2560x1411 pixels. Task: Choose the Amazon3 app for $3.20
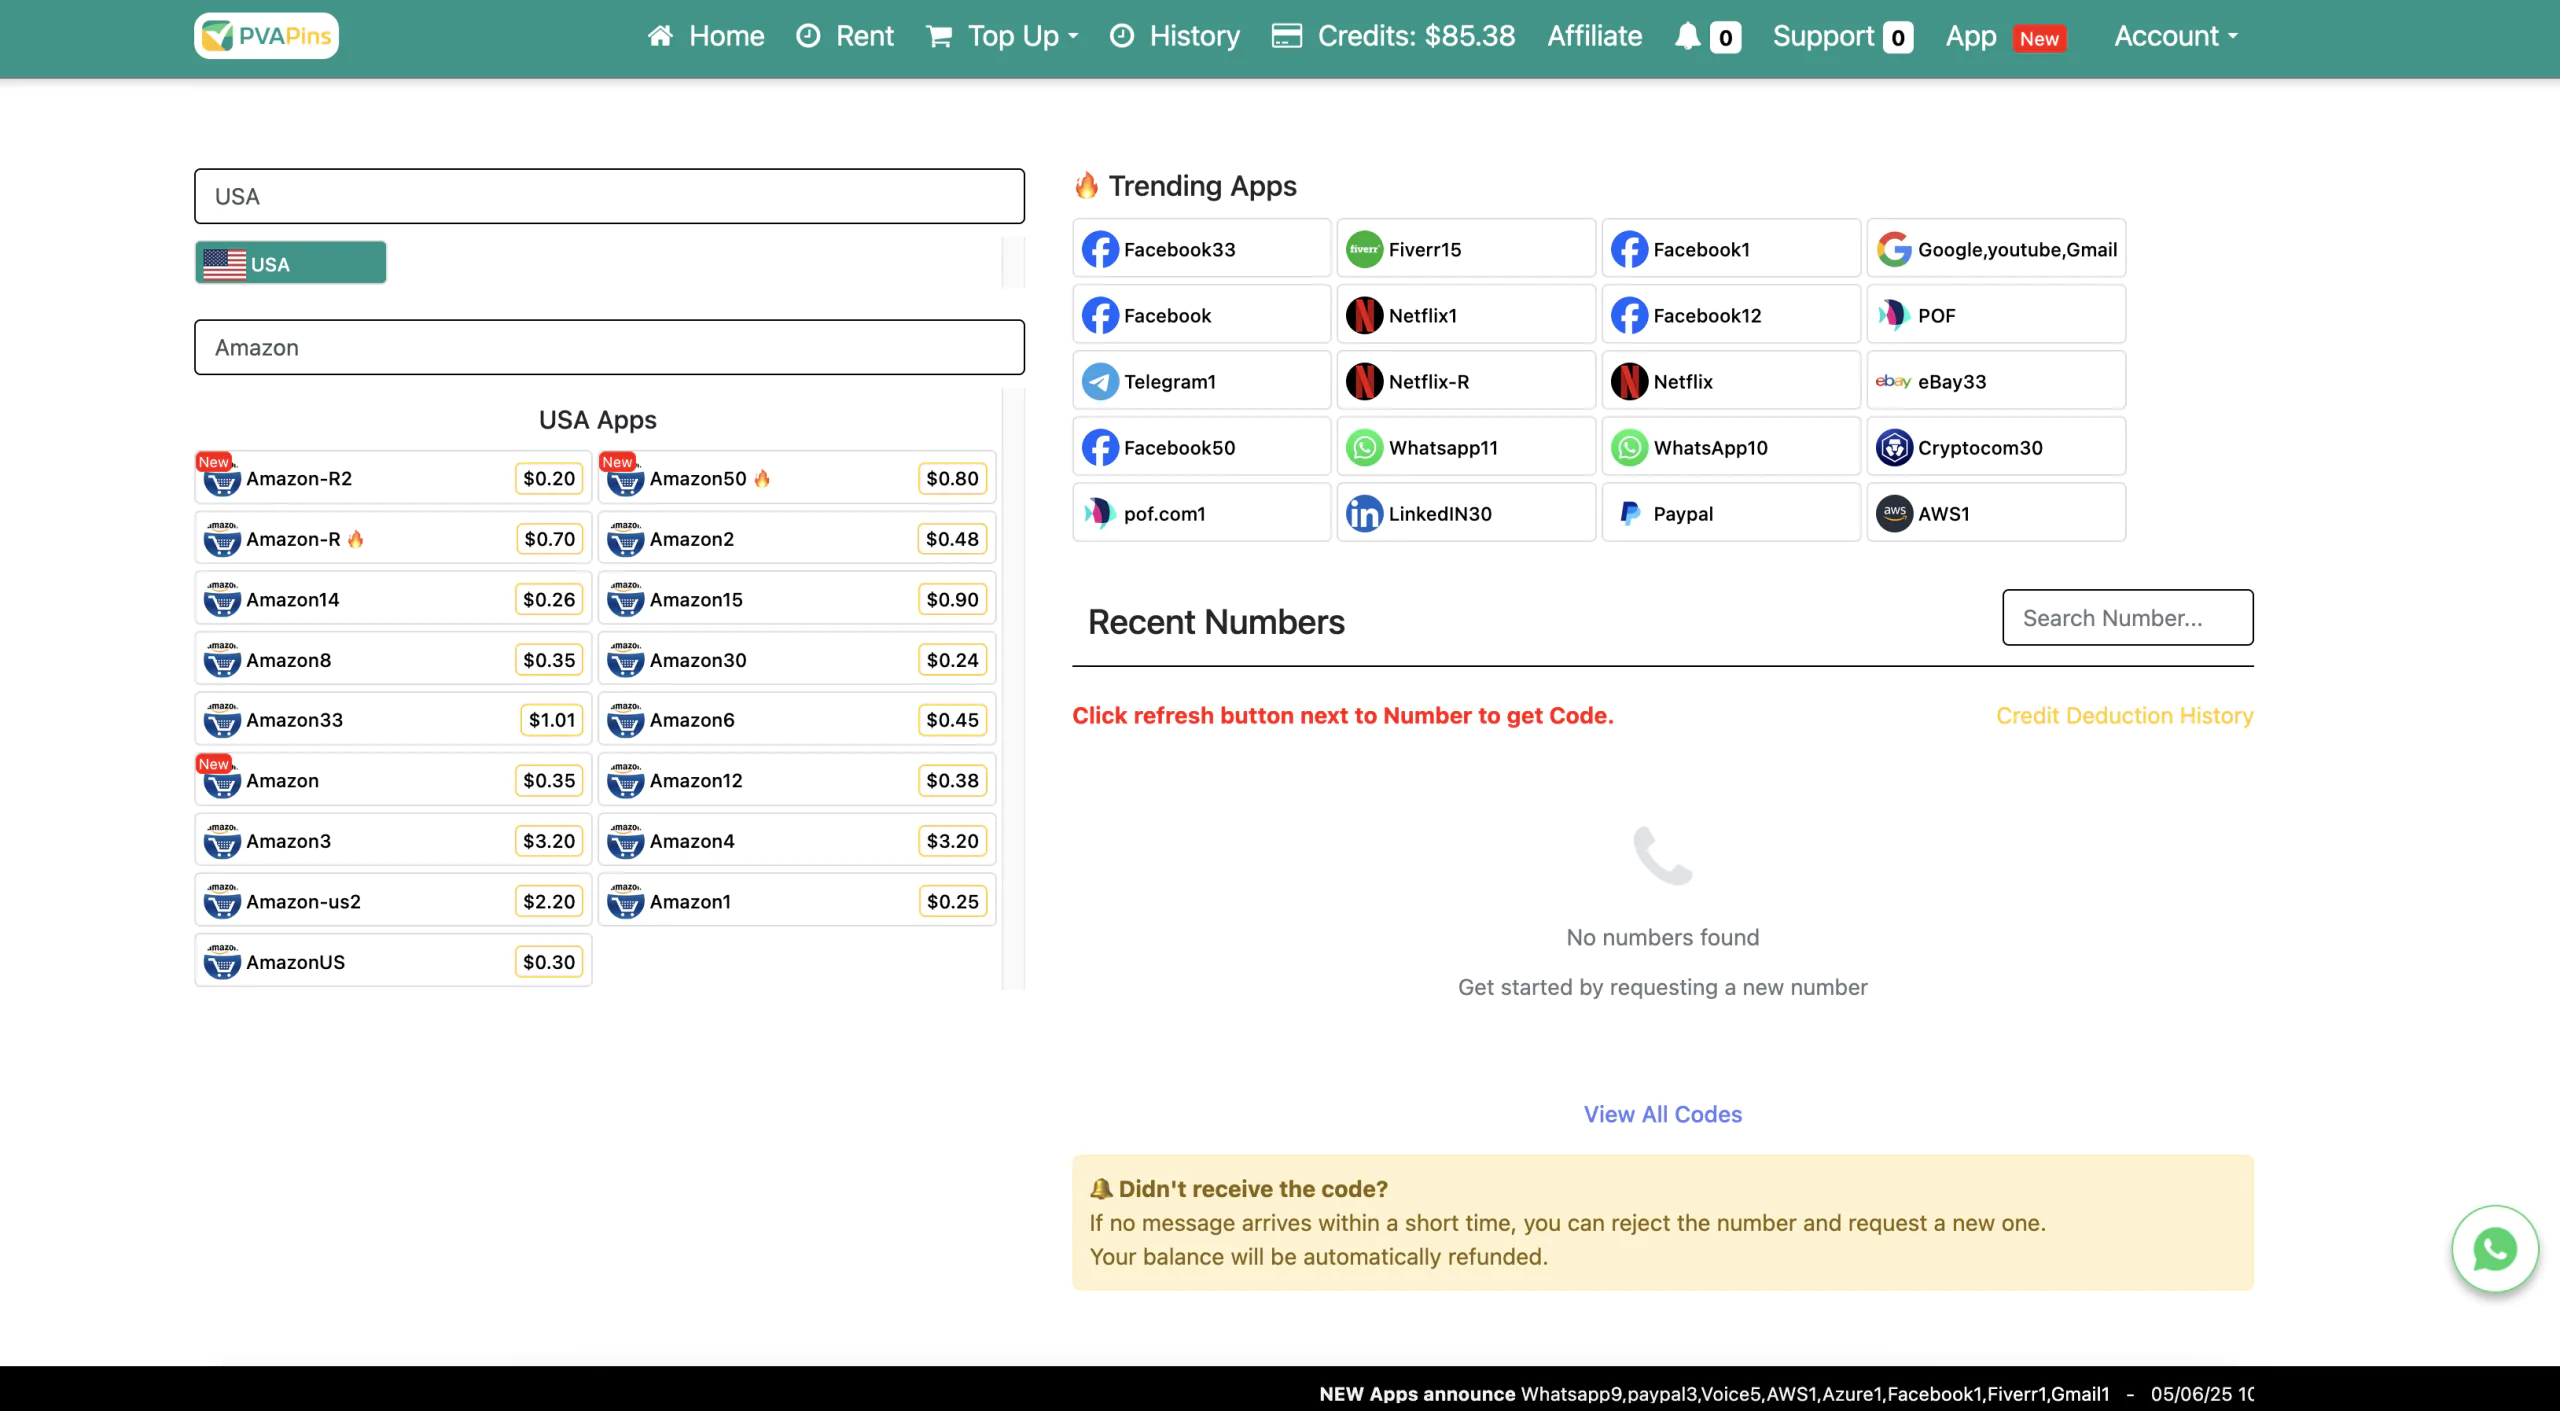point(393,841)
